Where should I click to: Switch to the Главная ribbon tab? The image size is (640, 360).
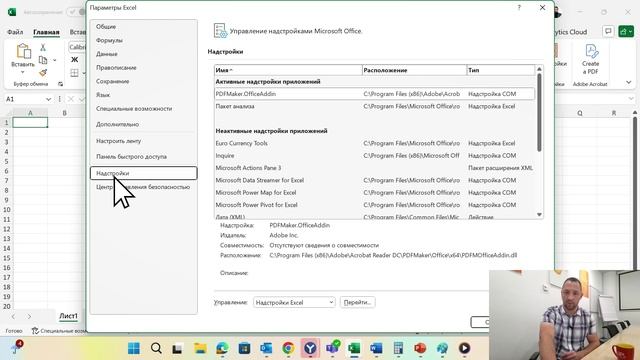pyautogui.click(x=46, y=32)
